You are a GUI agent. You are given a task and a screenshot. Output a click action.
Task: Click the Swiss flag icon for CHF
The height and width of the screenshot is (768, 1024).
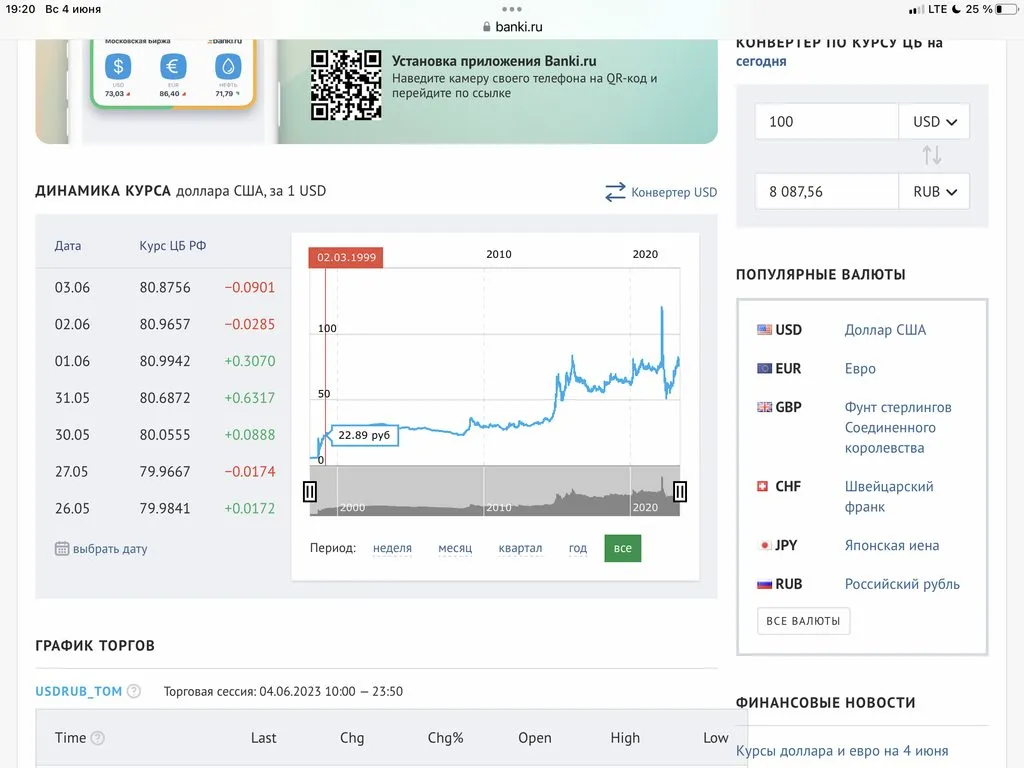point(765,487)
